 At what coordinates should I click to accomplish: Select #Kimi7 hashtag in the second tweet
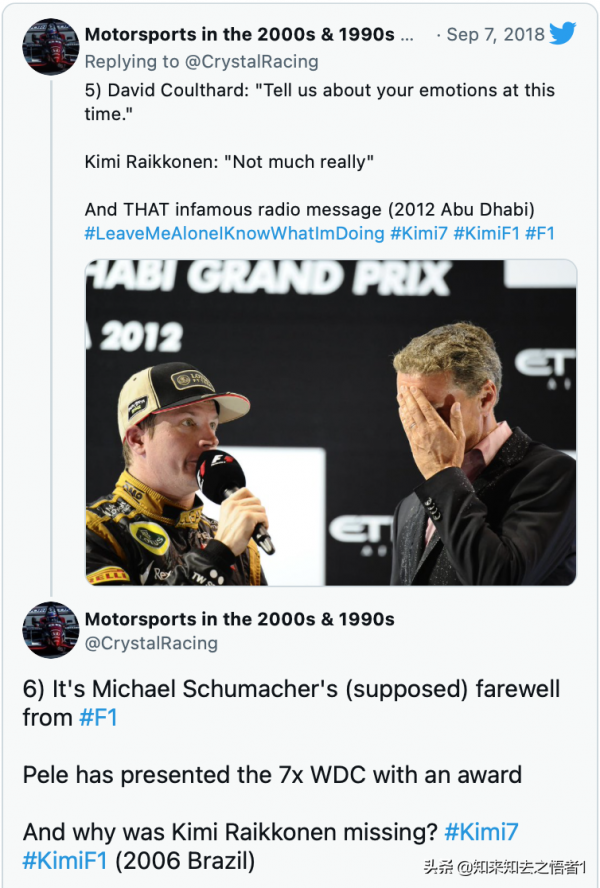pos(481,831)
